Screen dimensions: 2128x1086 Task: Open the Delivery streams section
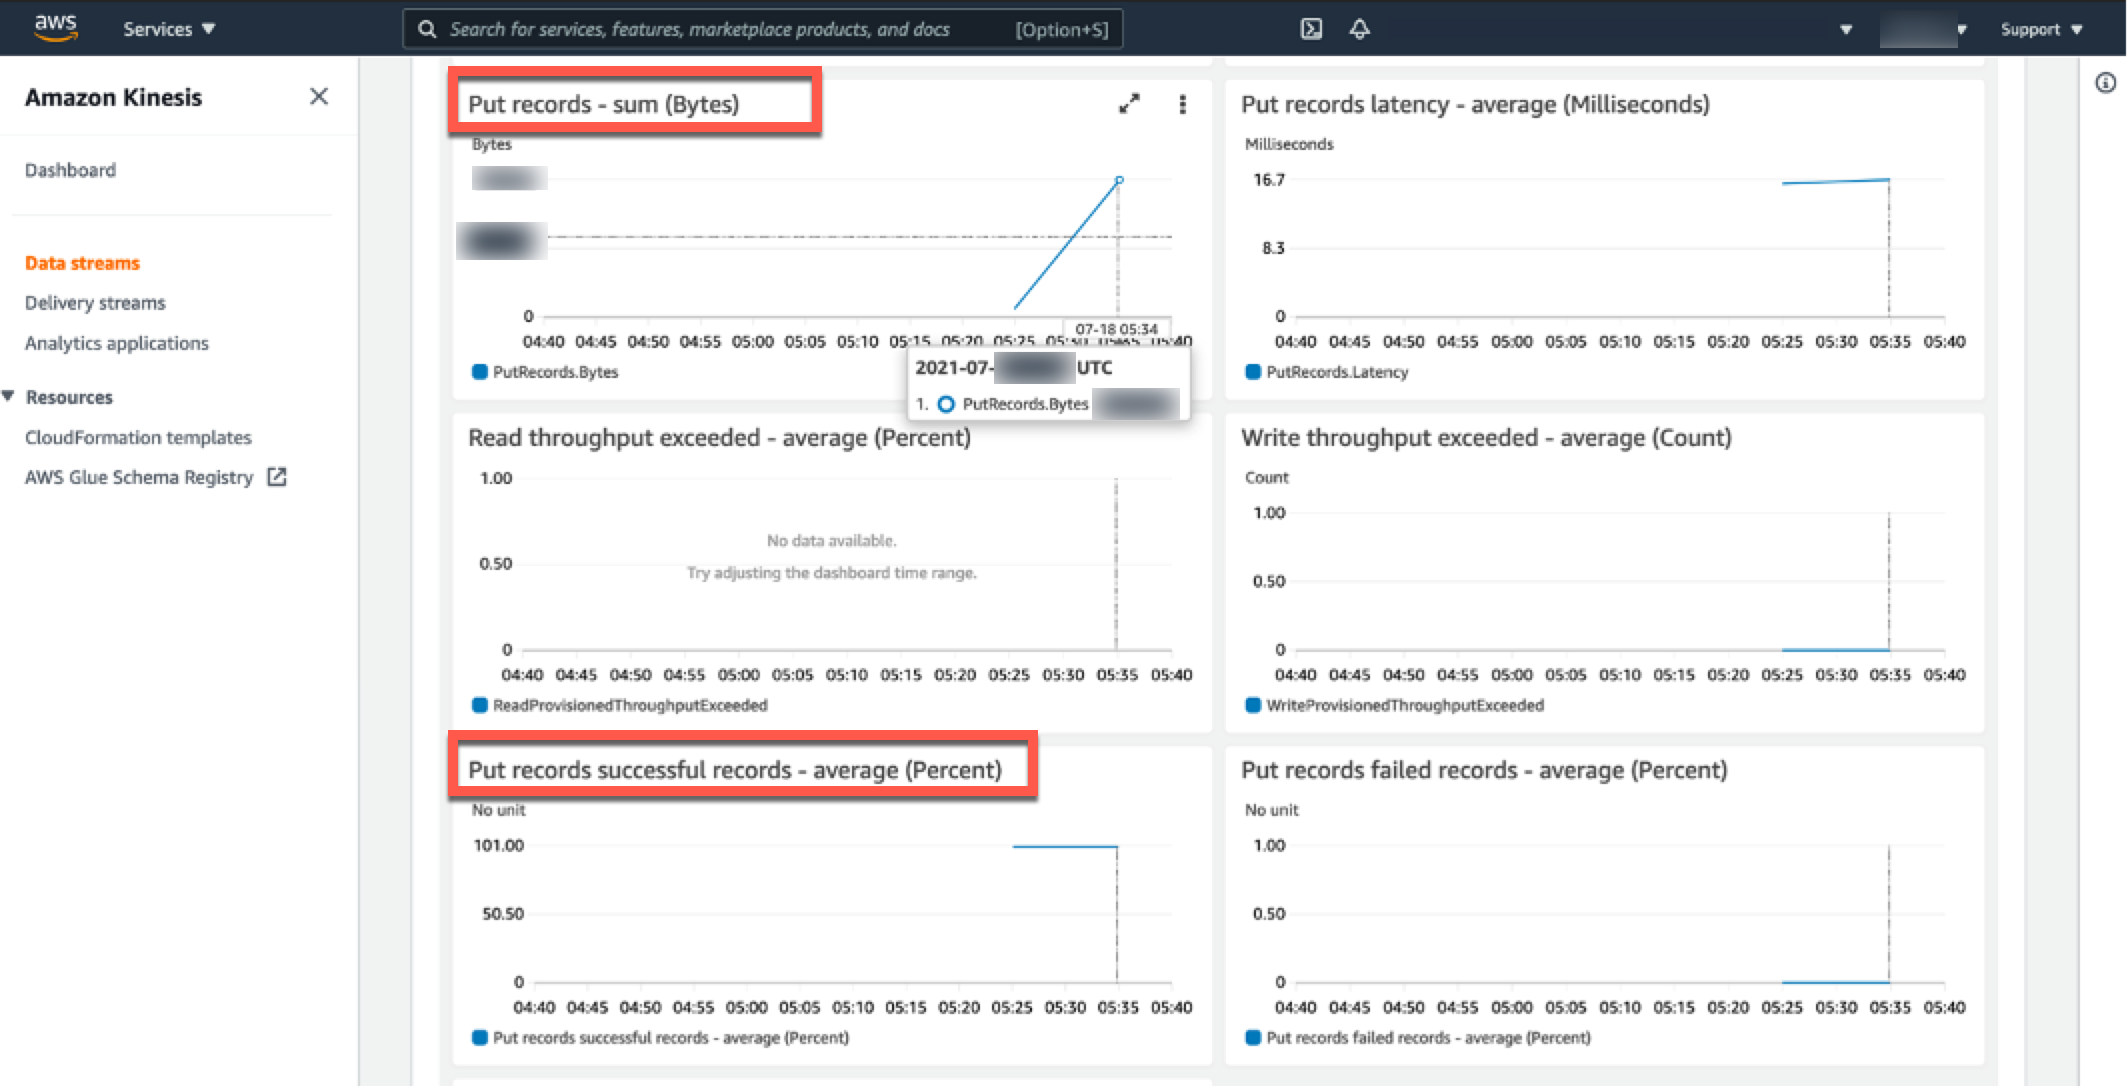pos(95,303)
